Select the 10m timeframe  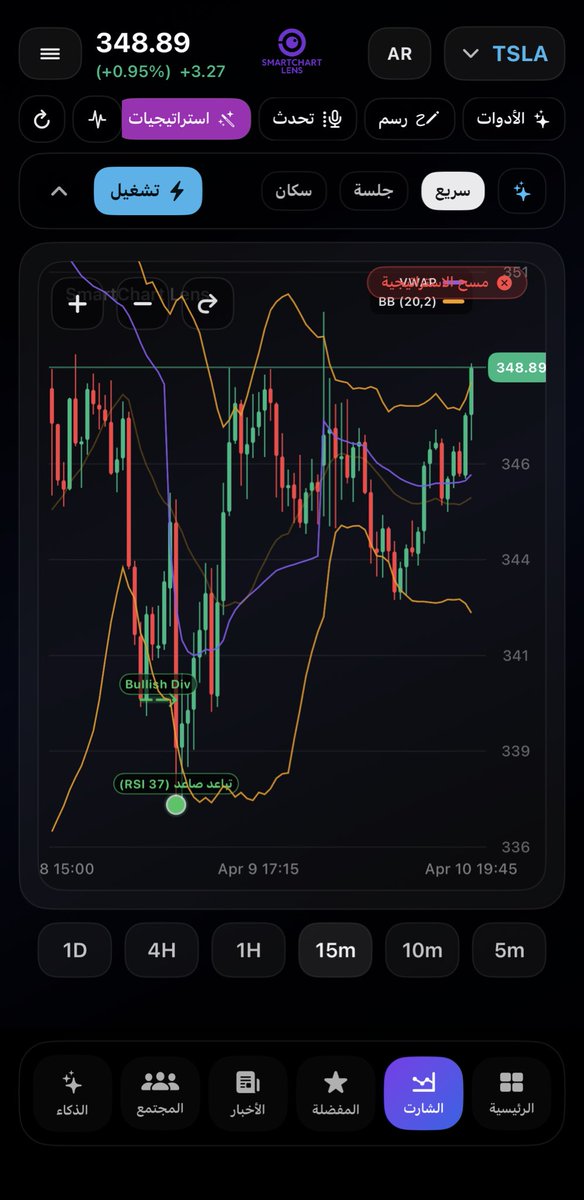click(x=422, y=950)
